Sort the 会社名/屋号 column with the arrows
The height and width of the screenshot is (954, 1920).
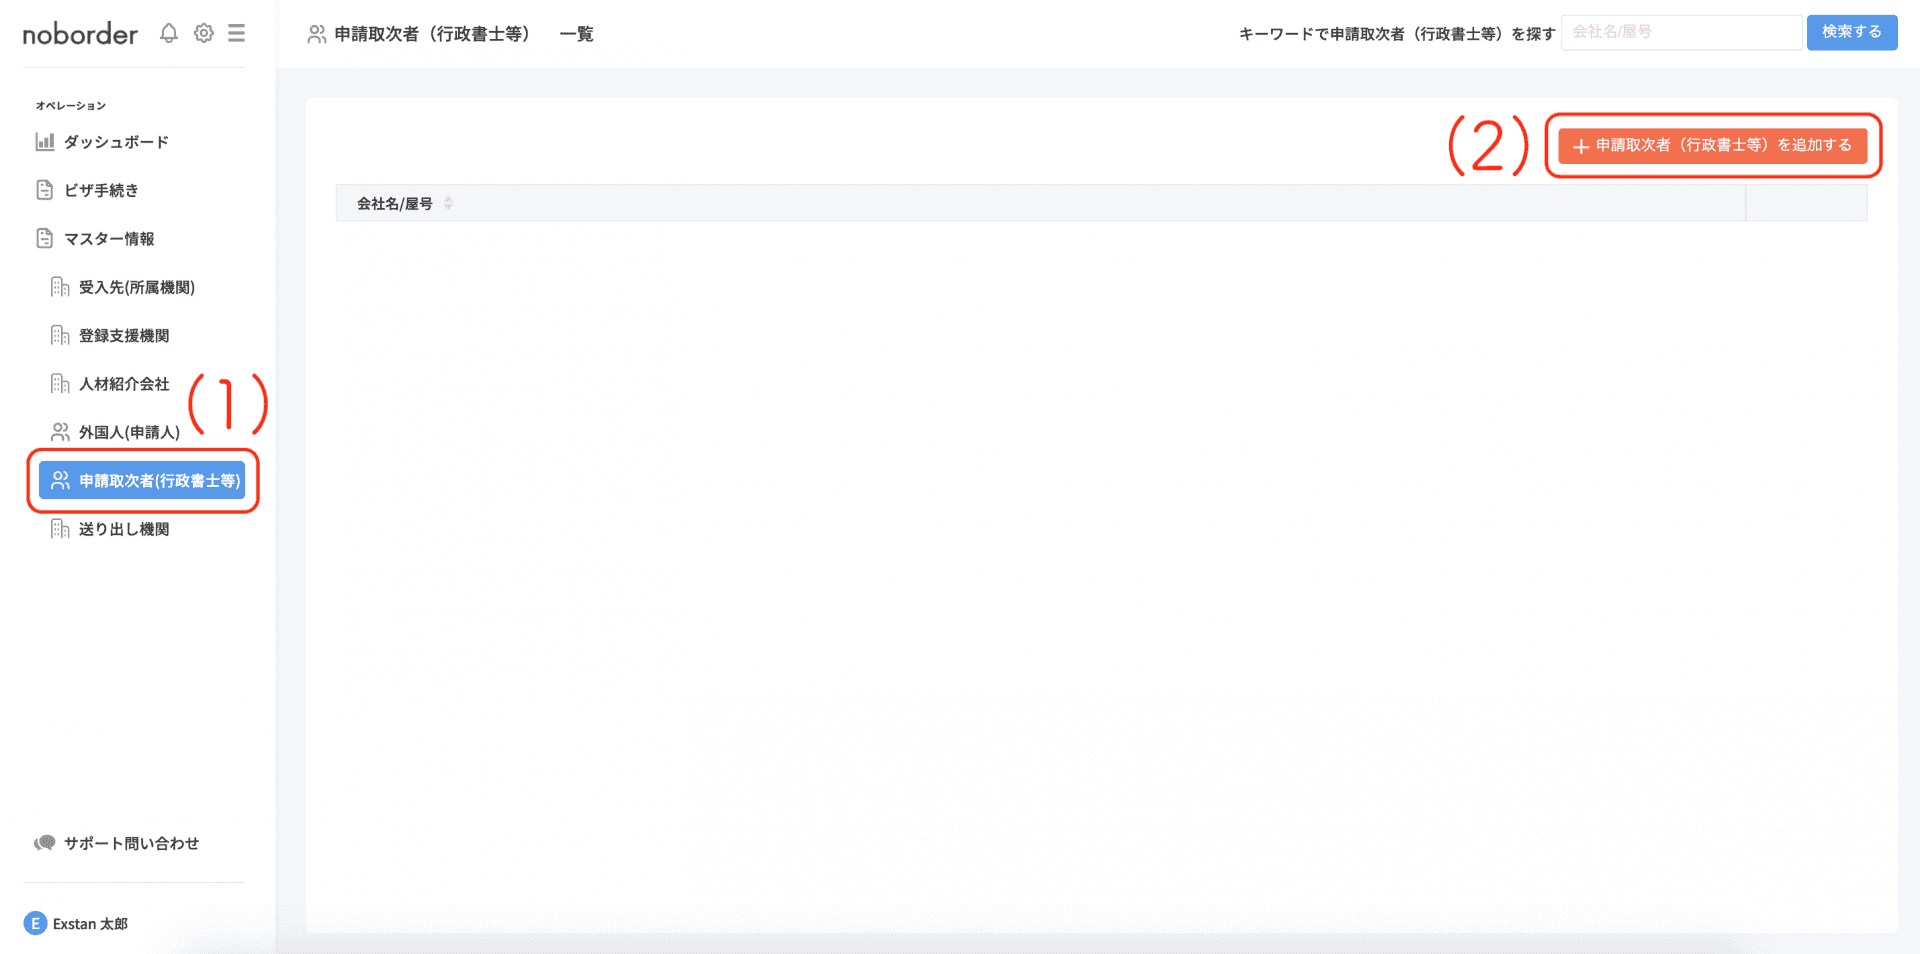pos(448,201)
